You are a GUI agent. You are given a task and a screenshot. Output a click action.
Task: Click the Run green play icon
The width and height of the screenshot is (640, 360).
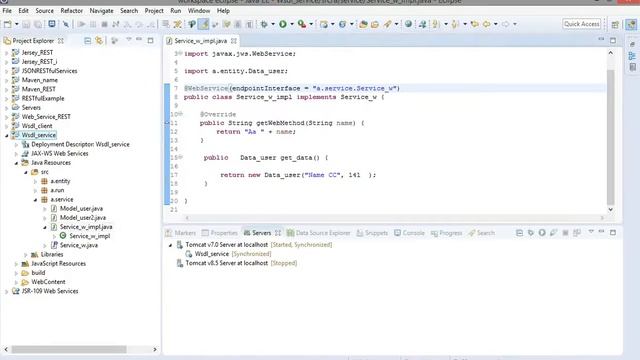(282, 24)
